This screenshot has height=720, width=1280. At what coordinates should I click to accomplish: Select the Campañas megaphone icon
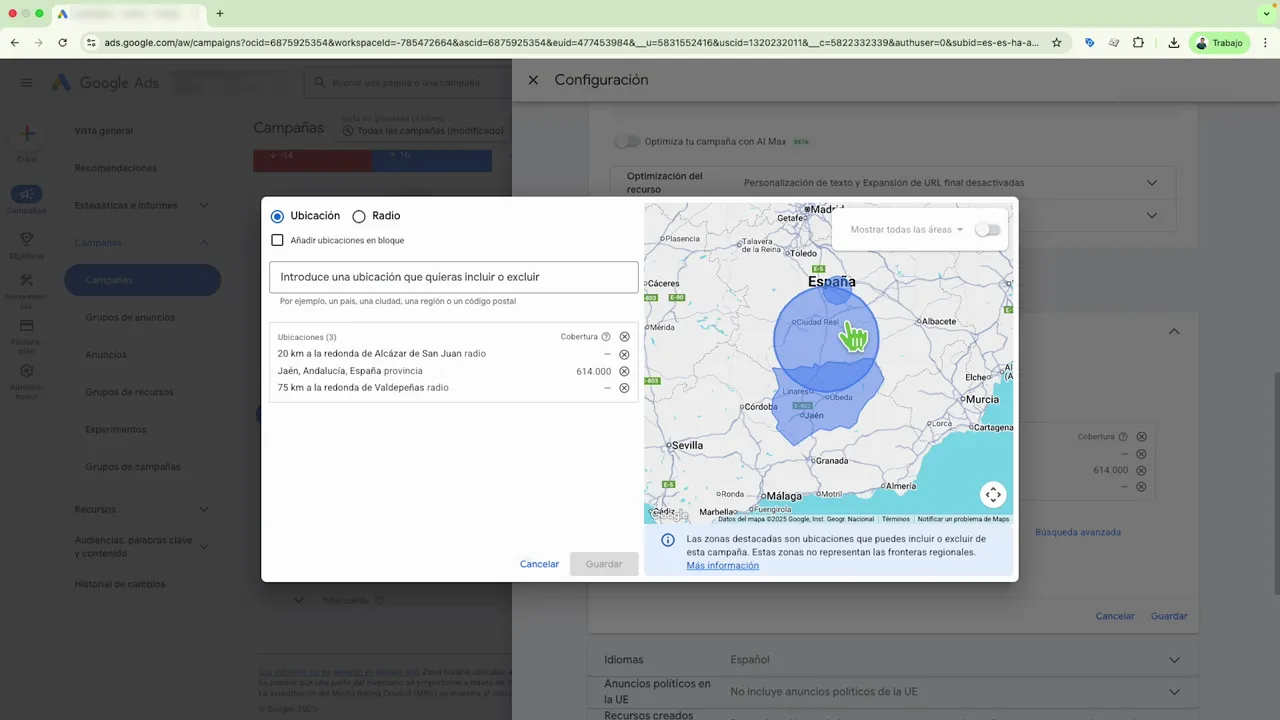(x=27, y=195)
